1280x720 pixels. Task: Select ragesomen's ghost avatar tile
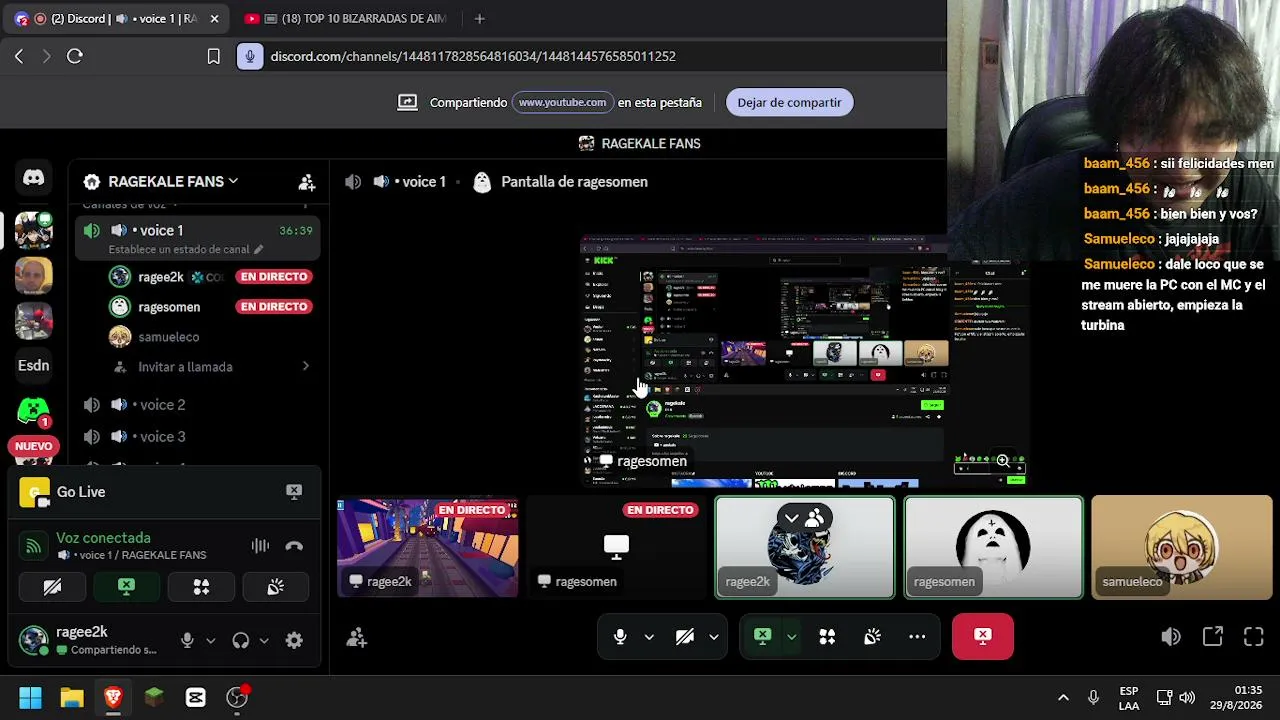pyautogui.click(x=993, y=548)
